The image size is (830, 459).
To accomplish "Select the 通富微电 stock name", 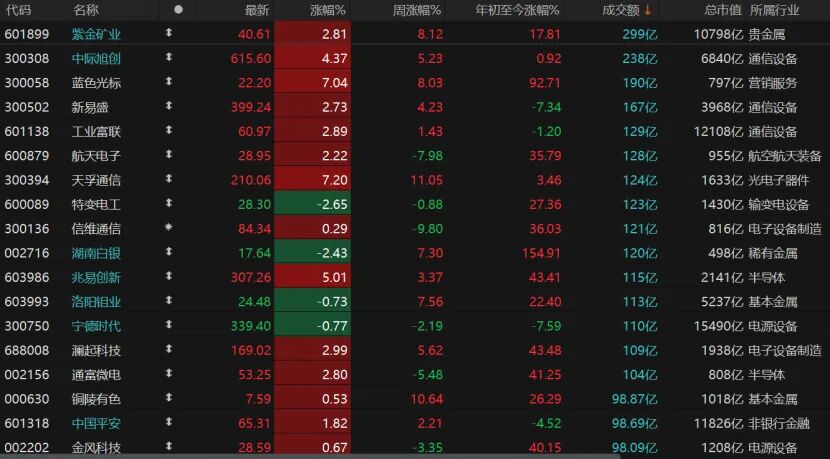I will [96, 375].
